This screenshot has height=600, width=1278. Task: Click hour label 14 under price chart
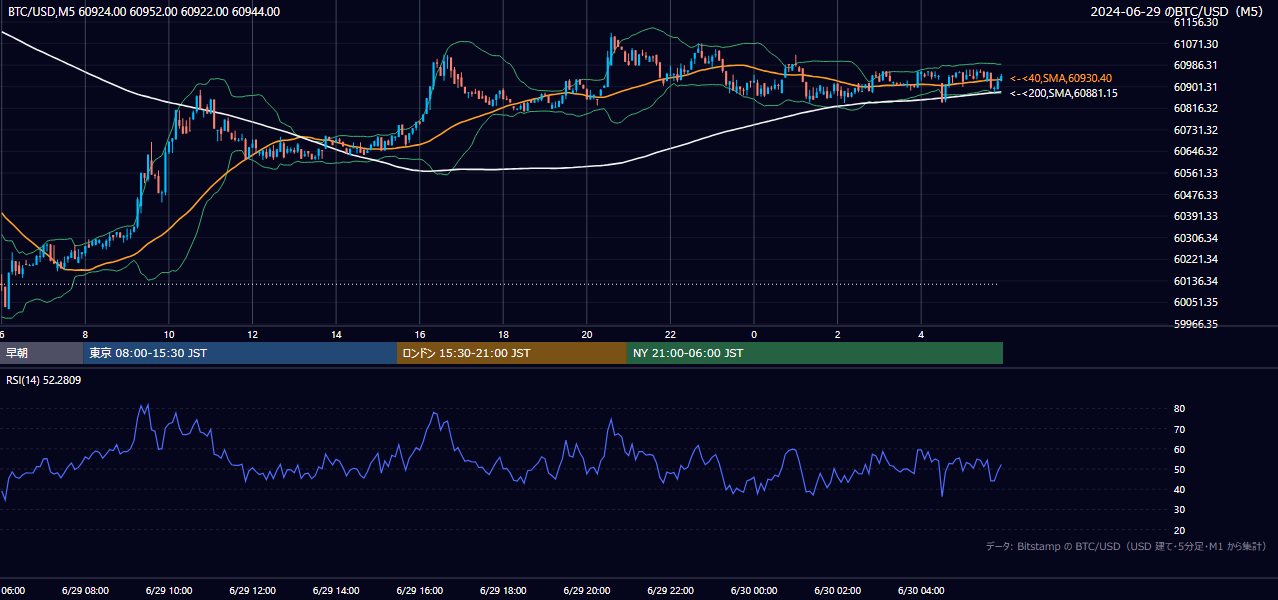[x=336, y=334]
